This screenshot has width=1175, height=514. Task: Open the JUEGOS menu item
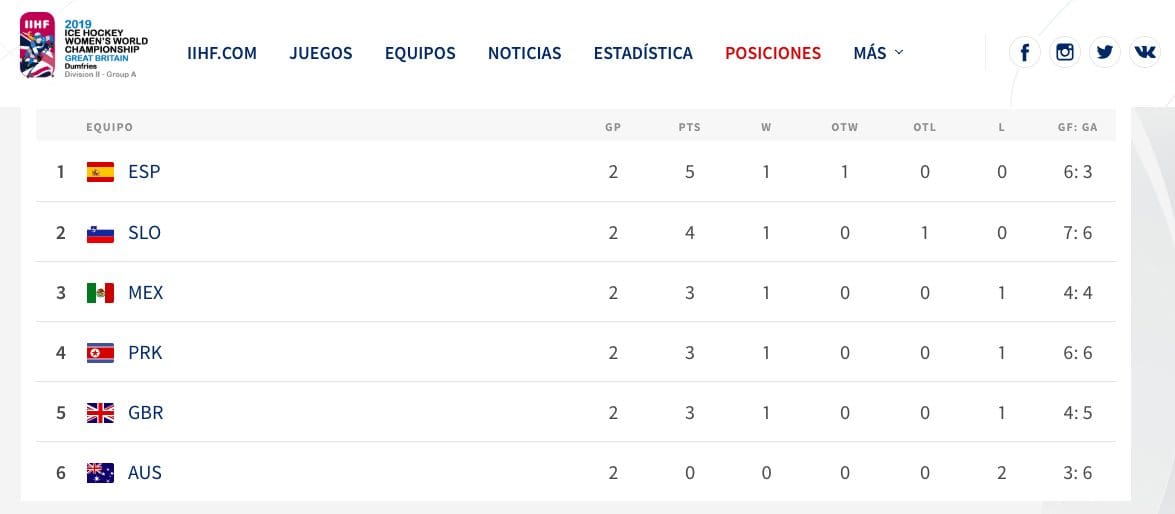click(321, 53)
